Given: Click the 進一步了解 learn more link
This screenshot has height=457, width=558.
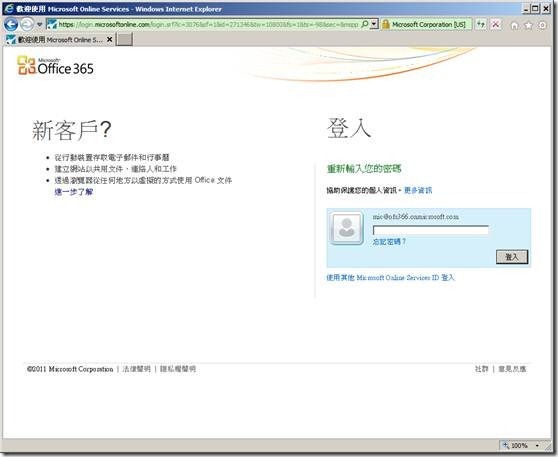Looking at the screenshot, I should click(x=74, y=192).
